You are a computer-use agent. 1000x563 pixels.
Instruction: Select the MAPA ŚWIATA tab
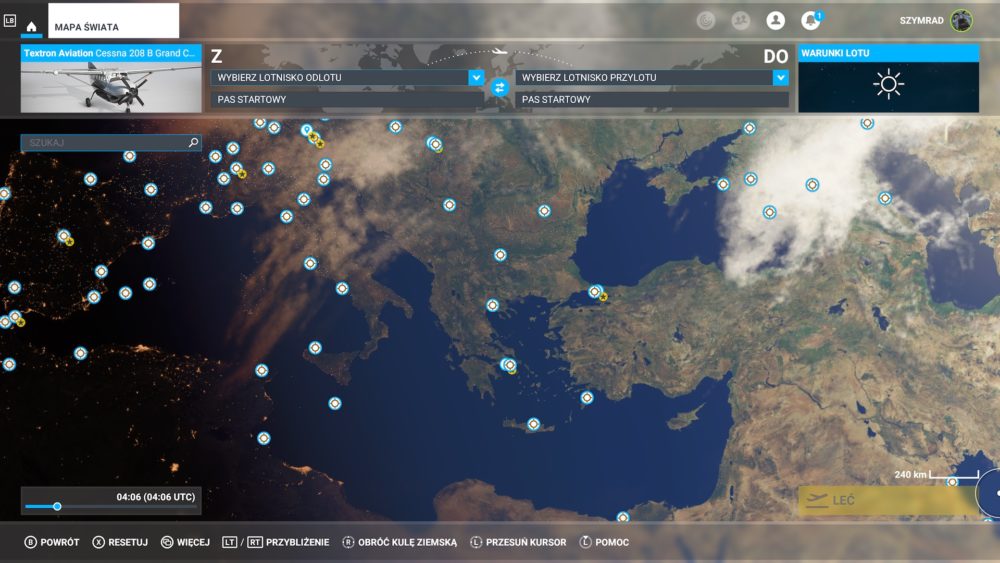[114, 21]
